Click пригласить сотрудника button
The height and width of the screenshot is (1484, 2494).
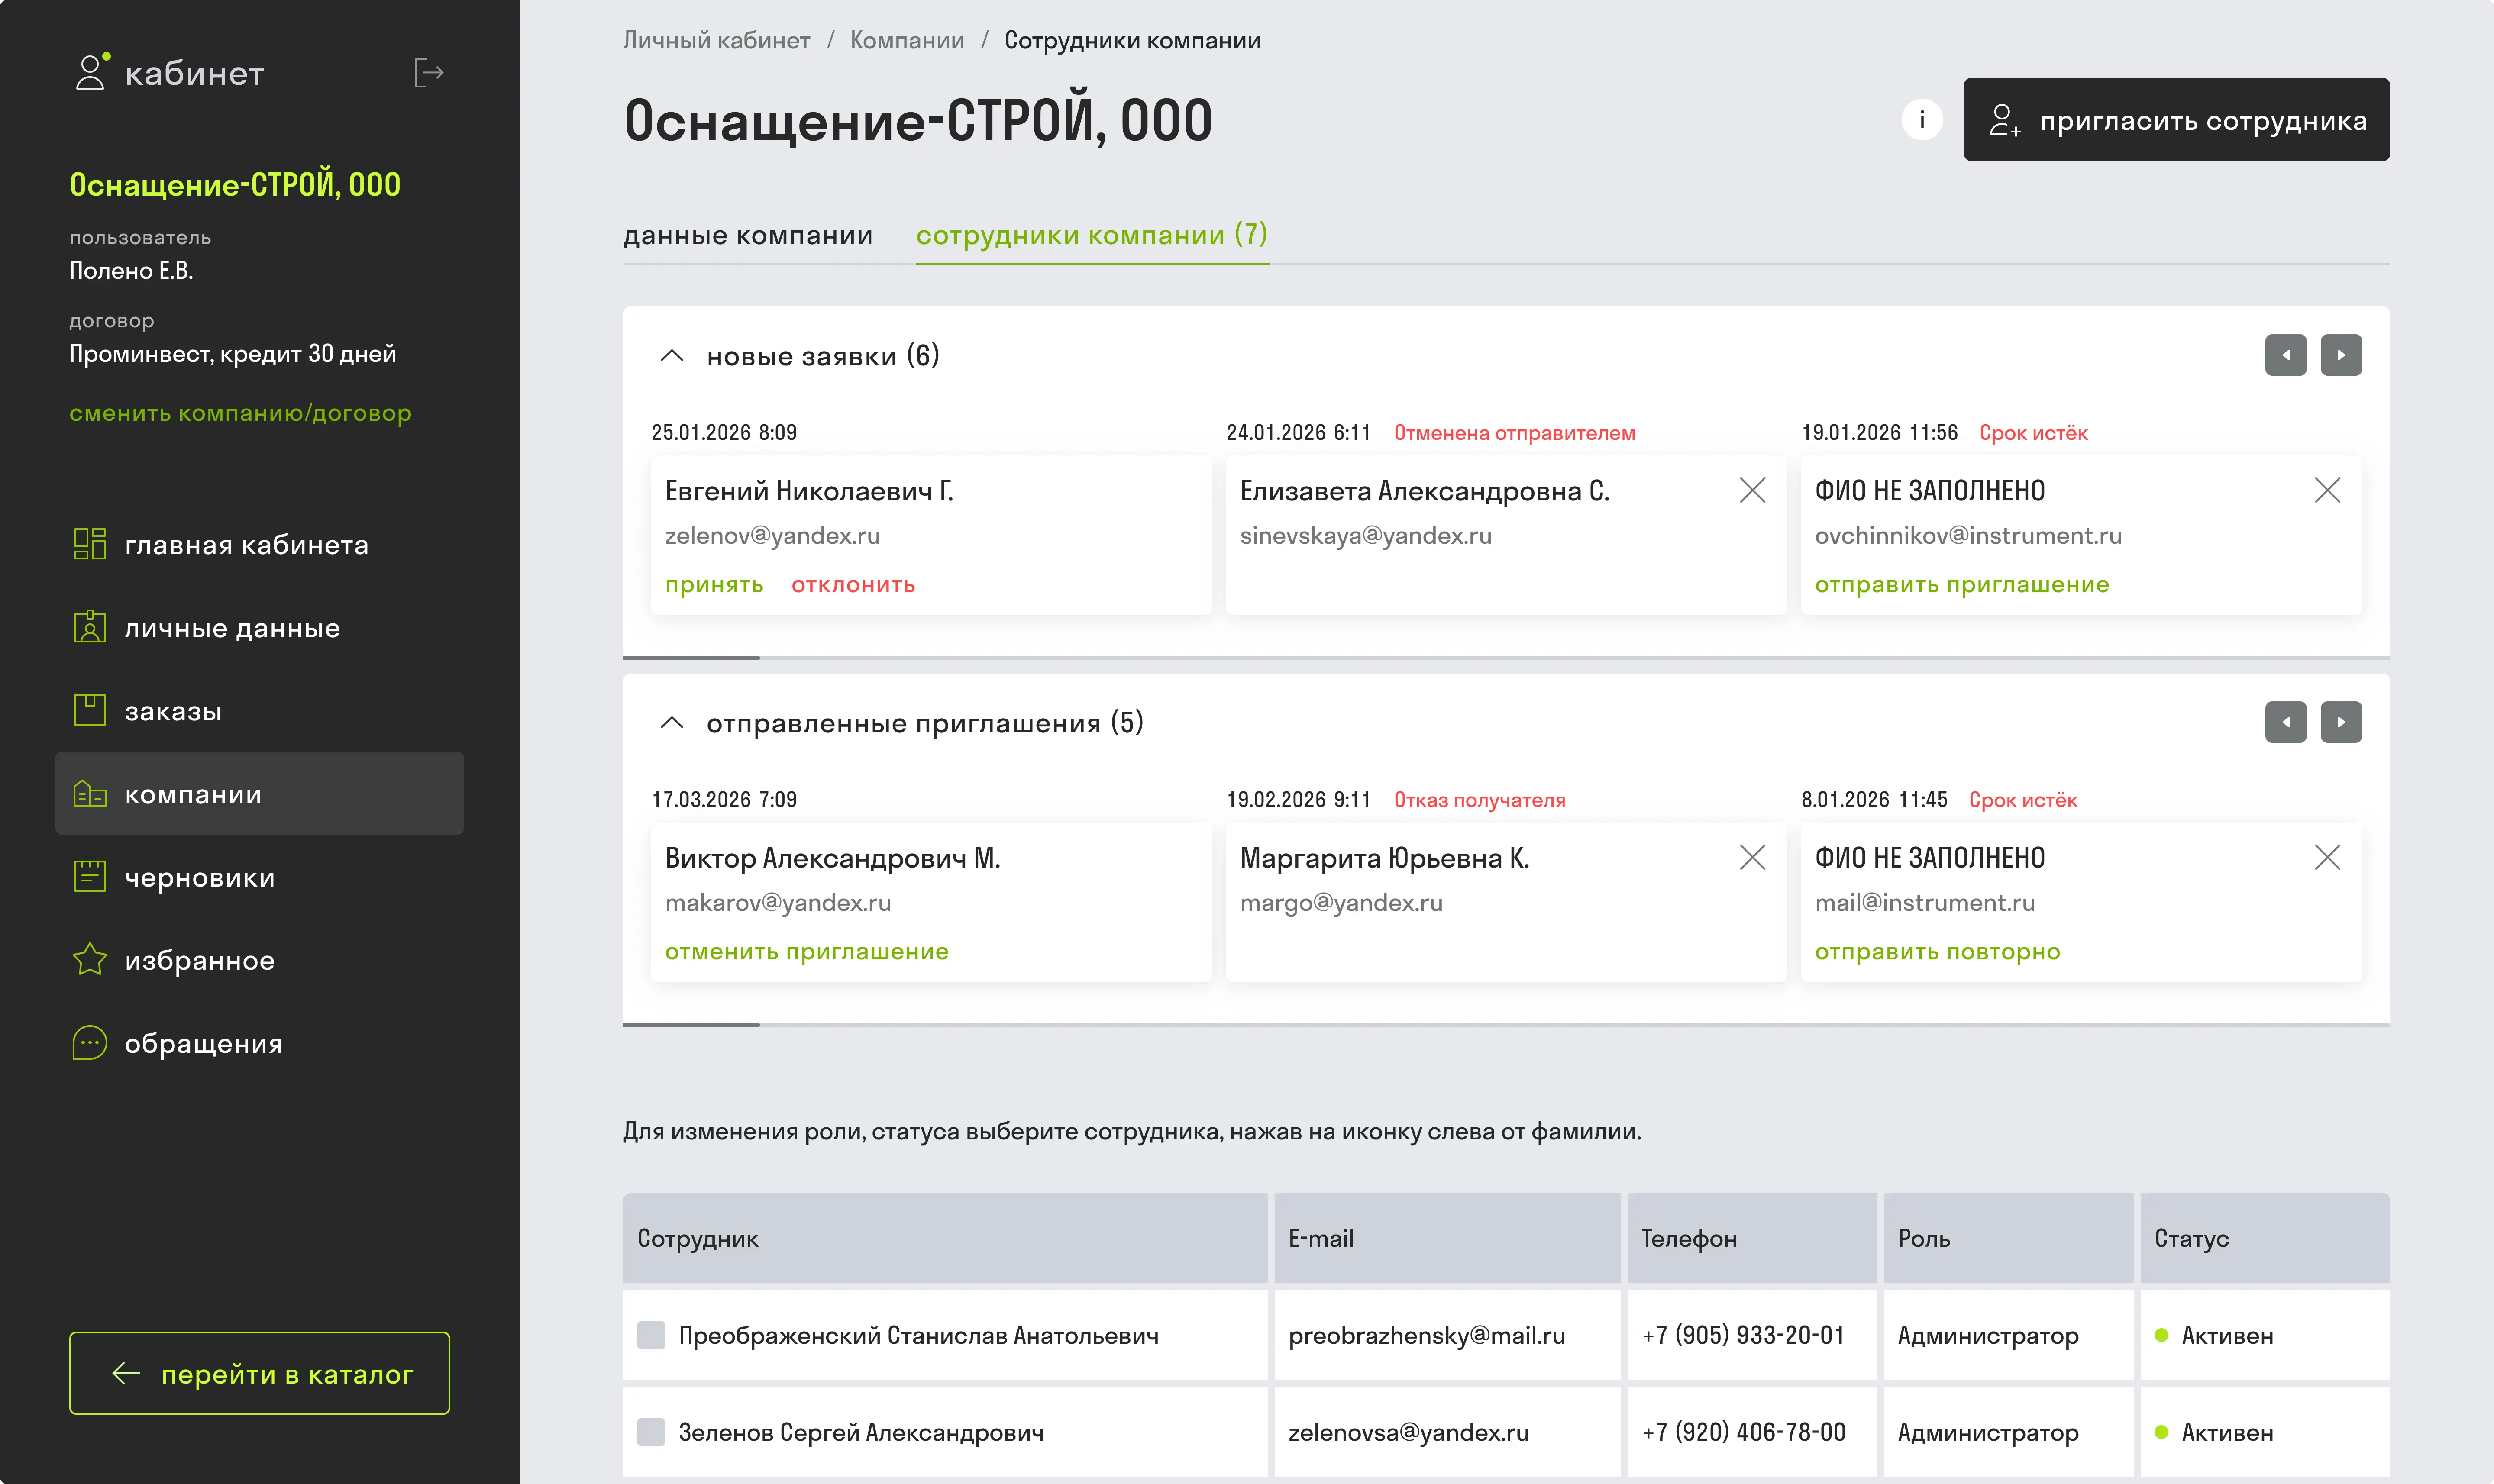(2176, 120)
